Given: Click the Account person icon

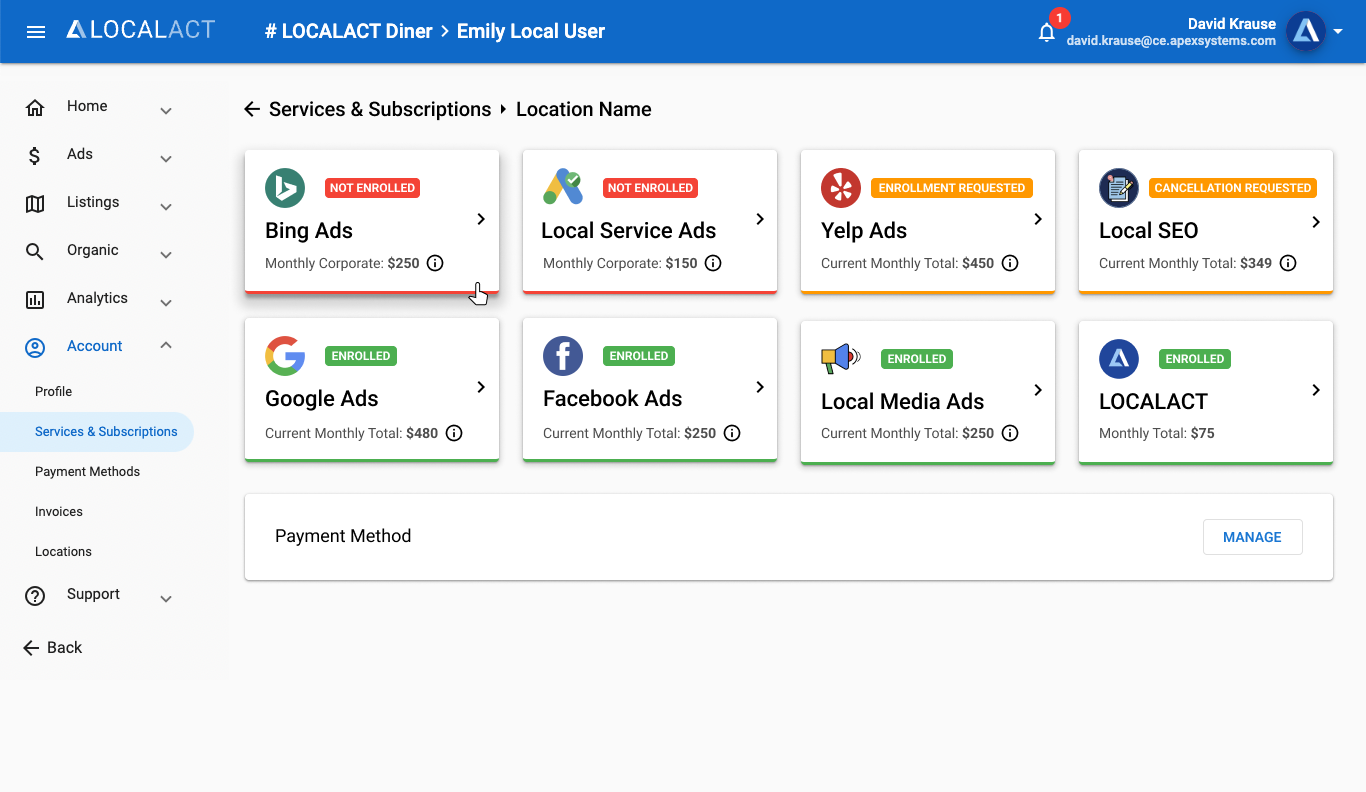Looking at the screenshot, I should (x=35, y=347).
